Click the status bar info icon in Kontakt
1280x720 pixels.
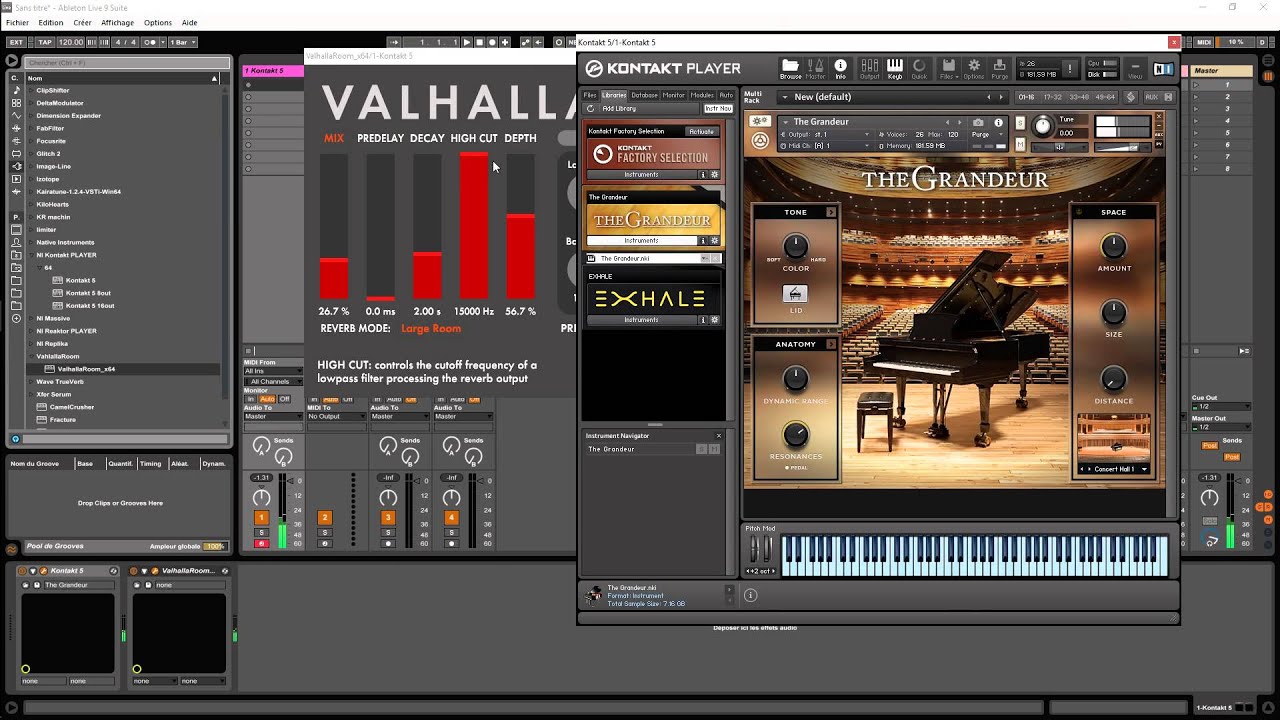[750, 595]
